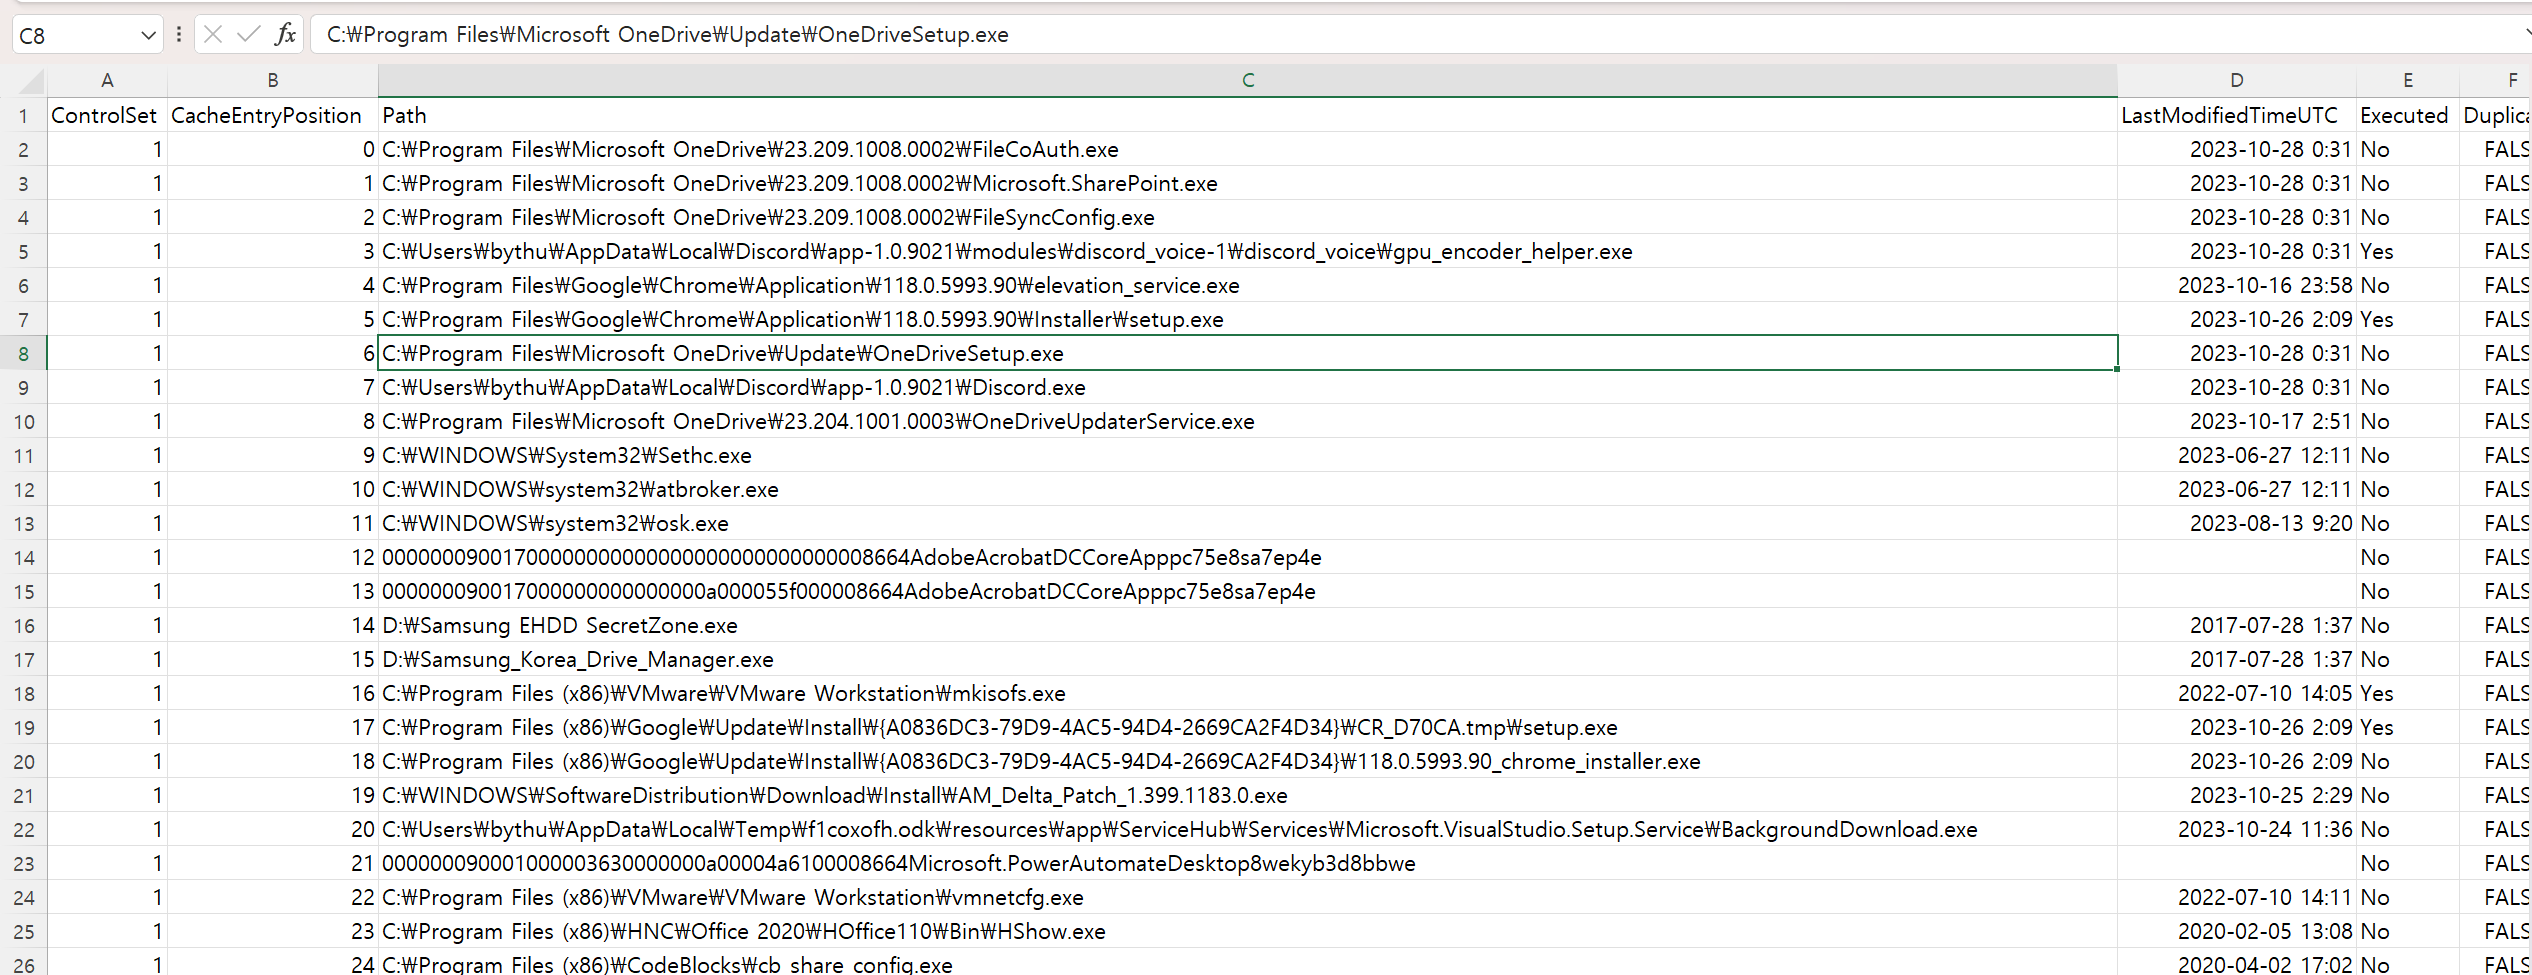Select the OneDriveSetup.exe path cell
Screen dimensions: 2532x975
[1248, 354]
